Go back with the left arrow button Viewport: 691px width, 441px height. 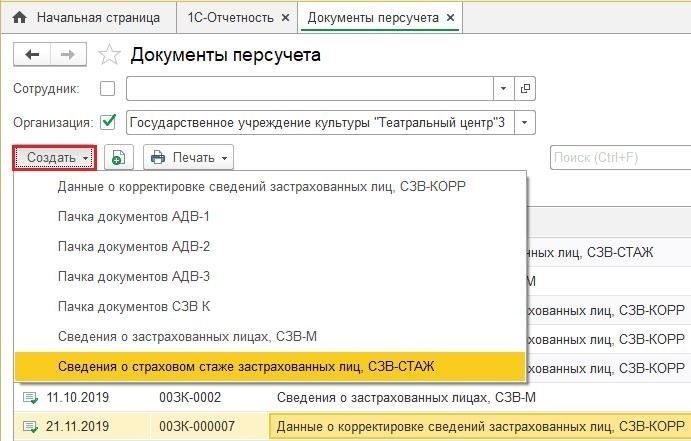(32, 55)
